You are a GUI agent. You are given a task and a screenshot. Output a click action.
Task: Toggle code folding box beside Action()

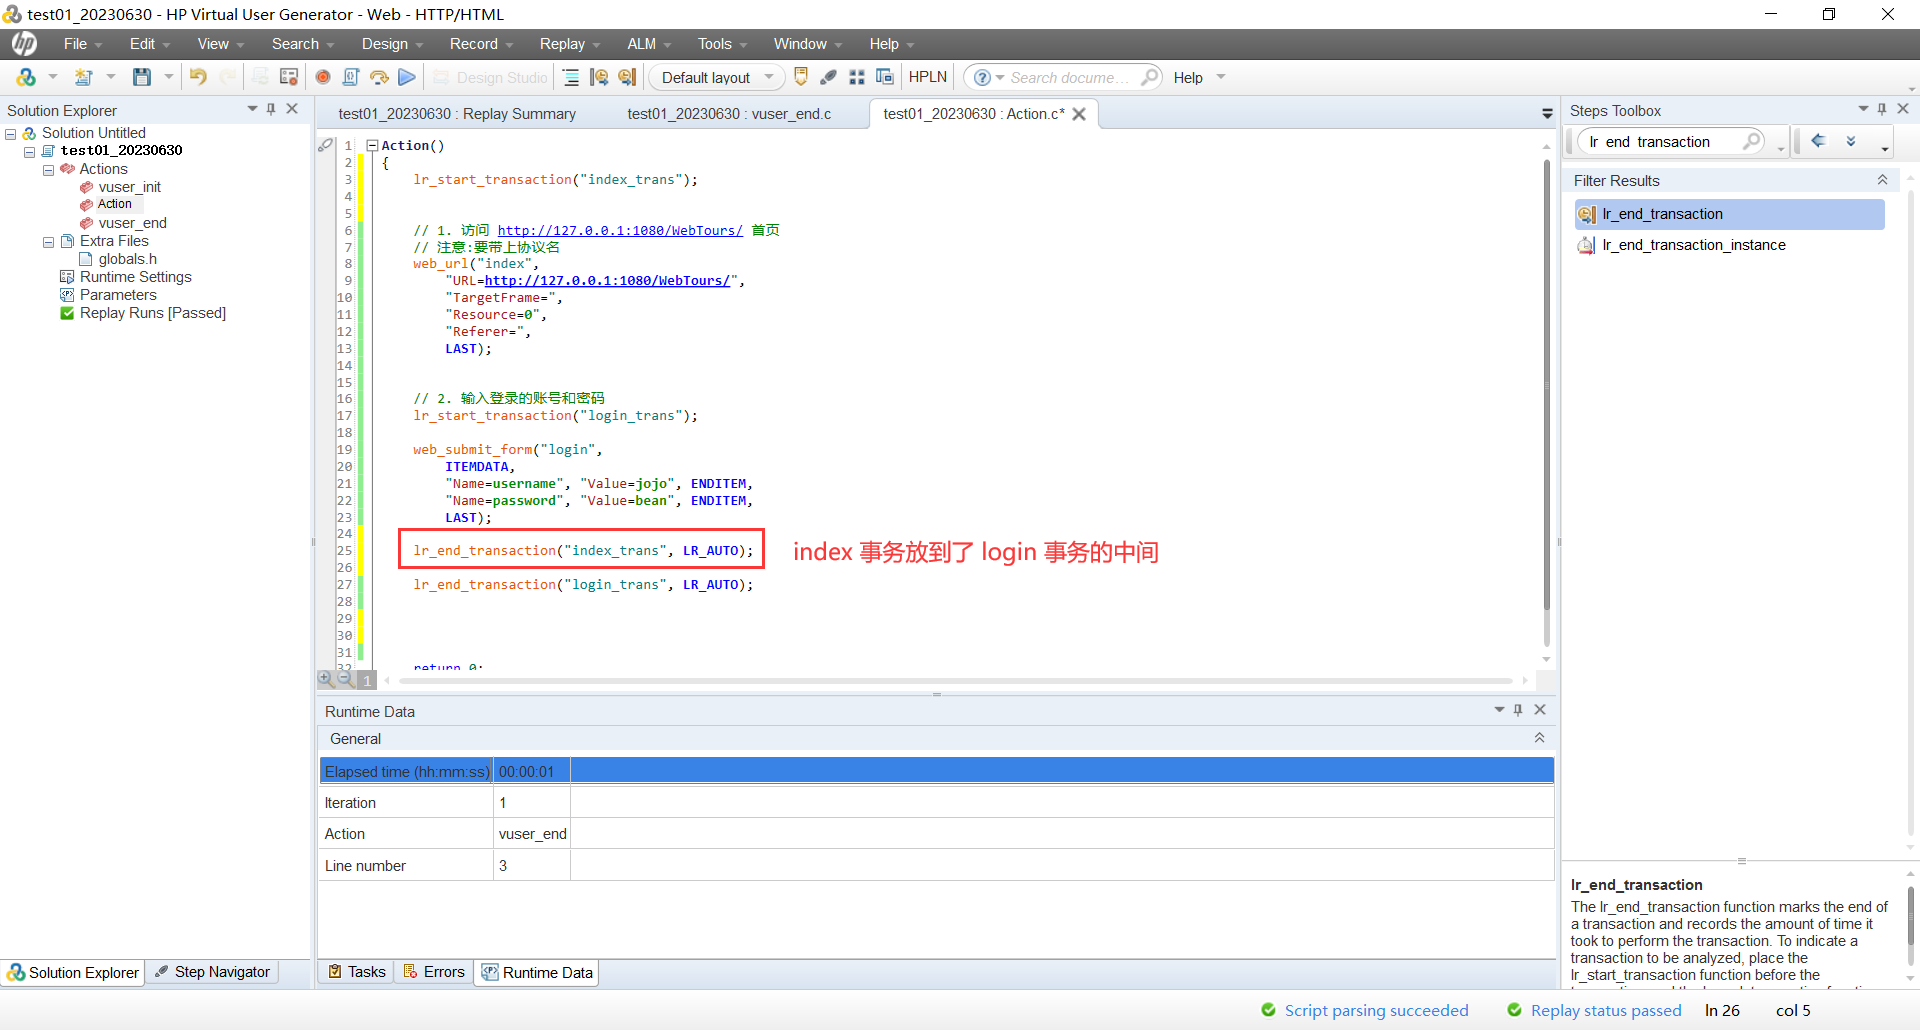click(372, 146)
